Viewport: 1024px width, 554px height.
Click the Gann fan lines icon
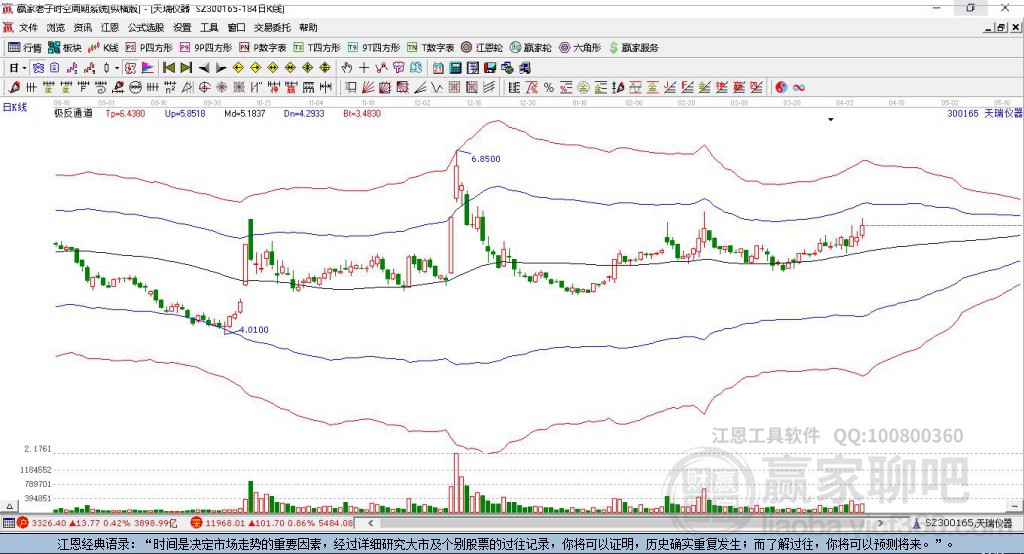point(368,87)
